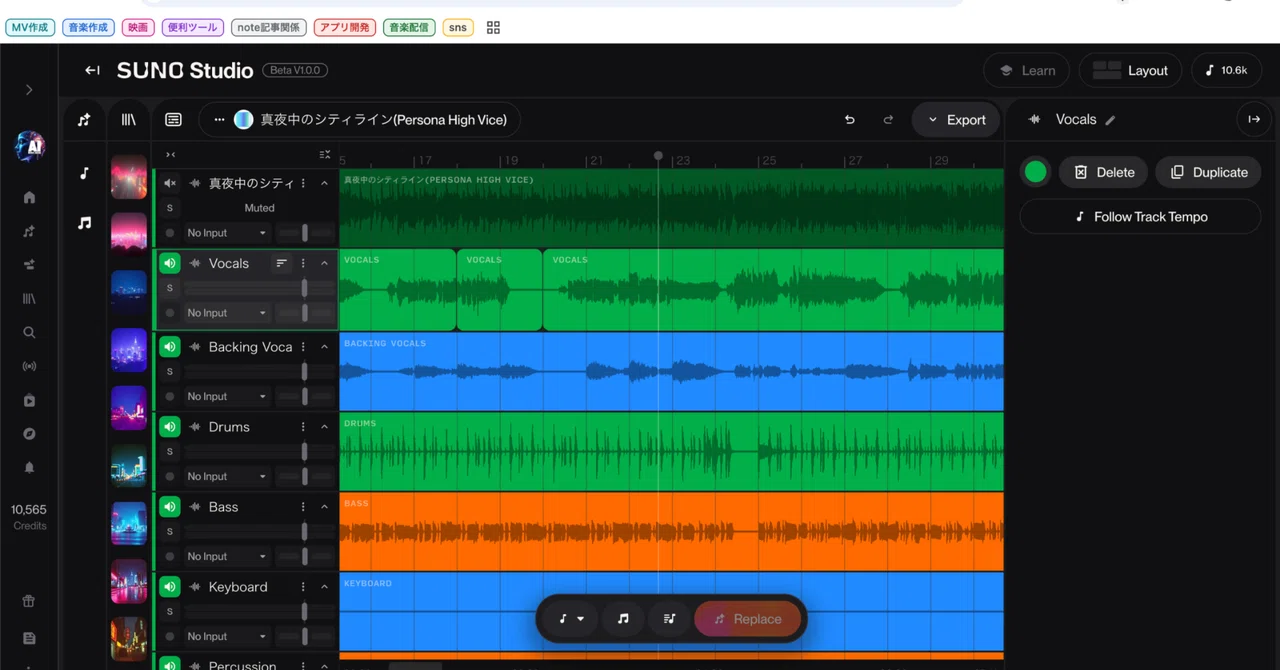The height and width of the screenshot is (670, 1280).
Task: Open the Home icon in left sidebar
Action: point(29,197)
